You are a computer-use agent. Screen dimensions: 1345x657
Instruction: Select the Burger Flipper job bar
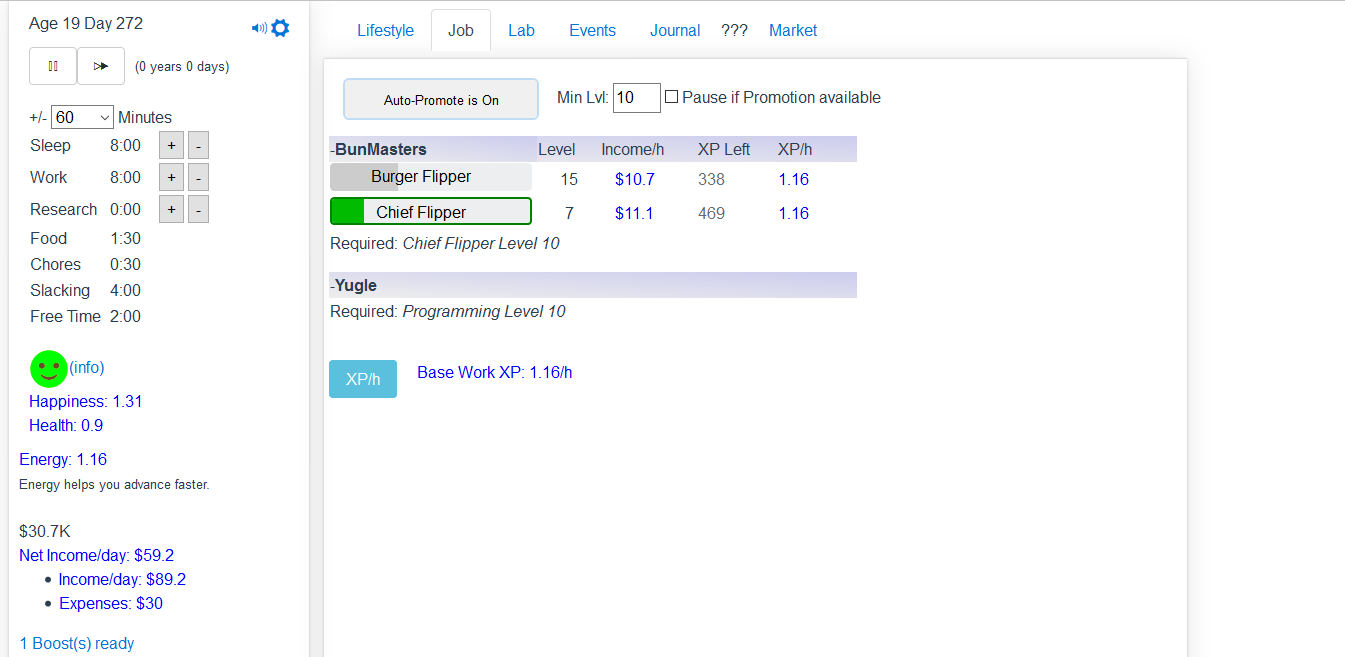click(431, 177)
